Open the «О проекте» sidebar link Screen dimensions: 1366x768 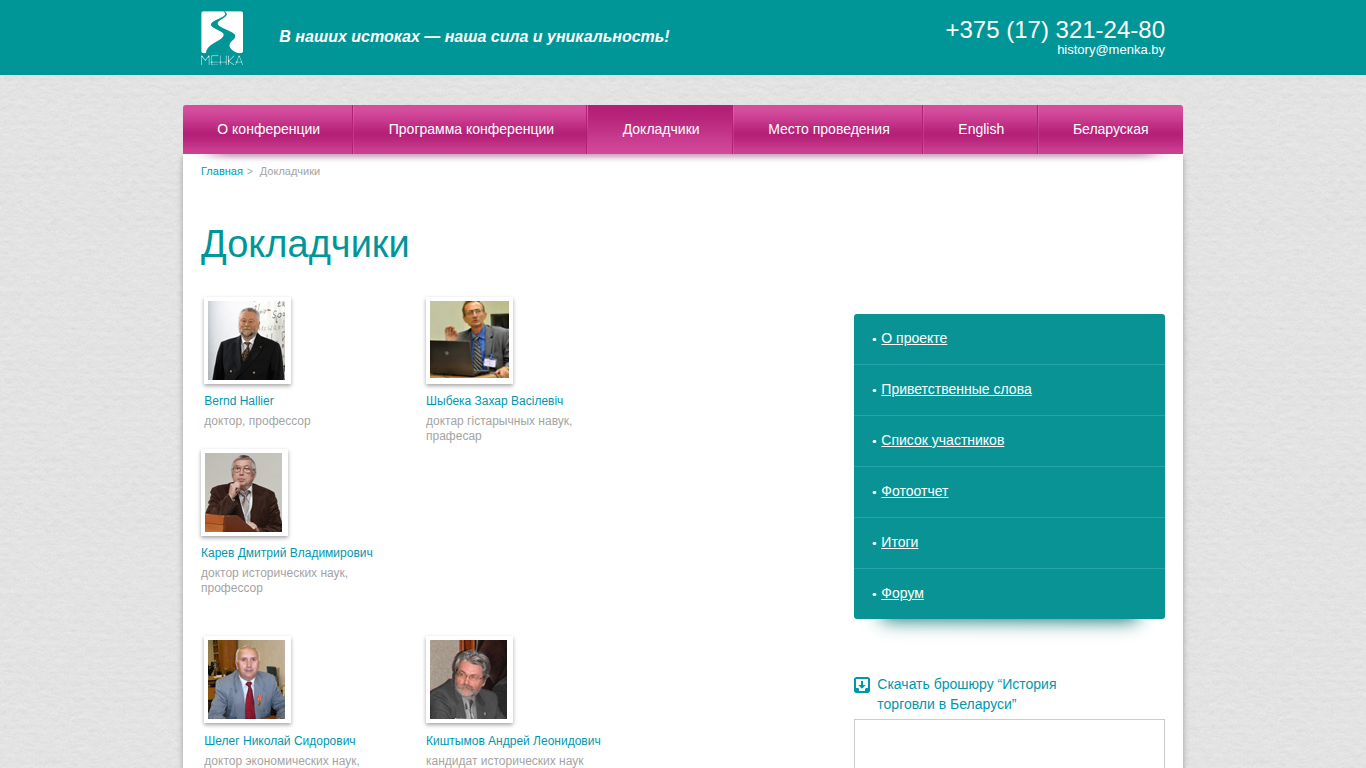[x=914, y=338]
